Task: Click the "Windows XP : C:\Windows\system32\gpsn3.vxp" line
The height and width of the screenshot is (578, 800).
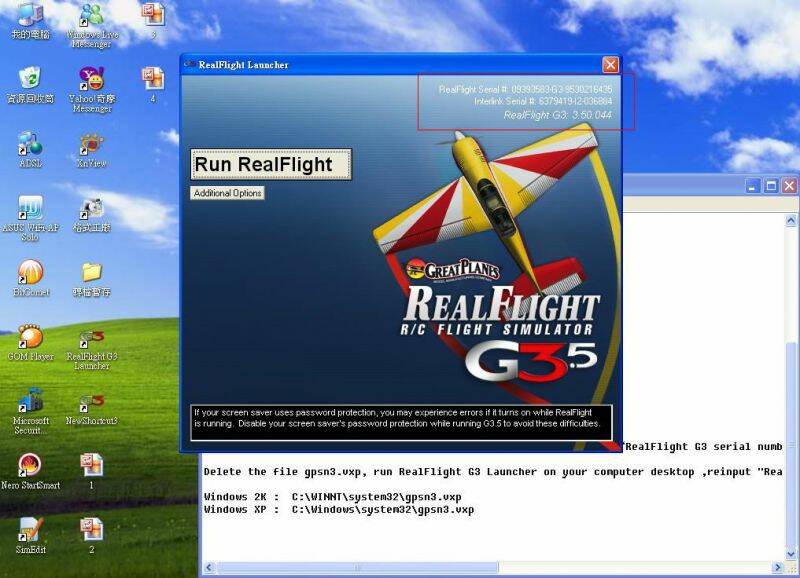Action: pos(339,509)
